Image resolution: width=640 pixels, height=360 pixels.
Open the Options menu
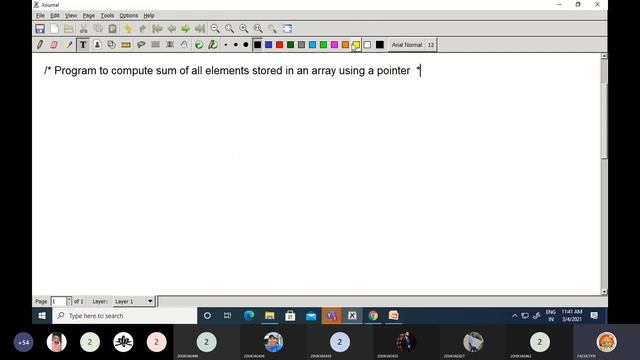[x=129, y=16]
